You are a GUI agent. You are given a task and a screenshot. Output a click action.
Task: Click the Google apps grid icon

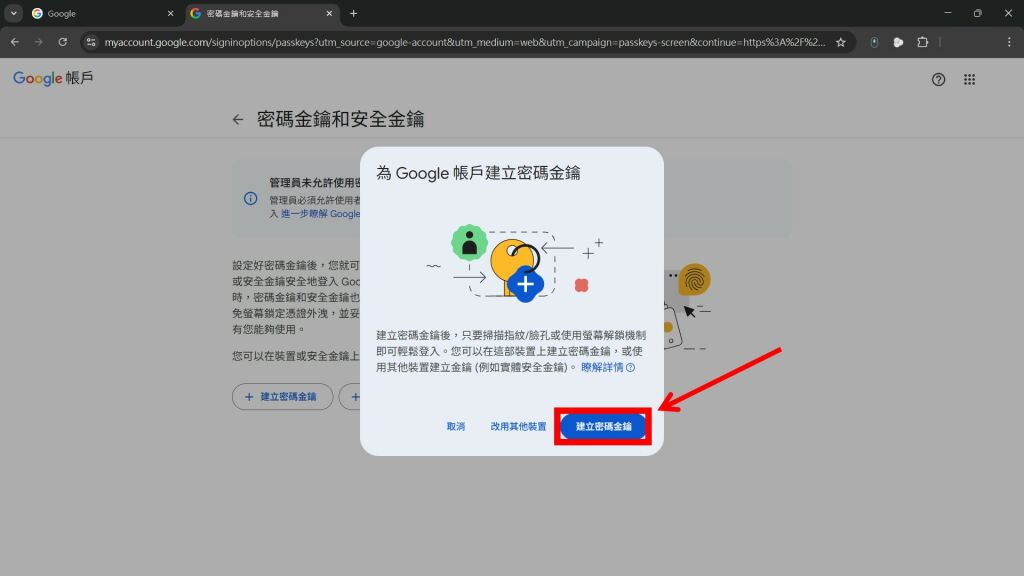pos(969,80)
